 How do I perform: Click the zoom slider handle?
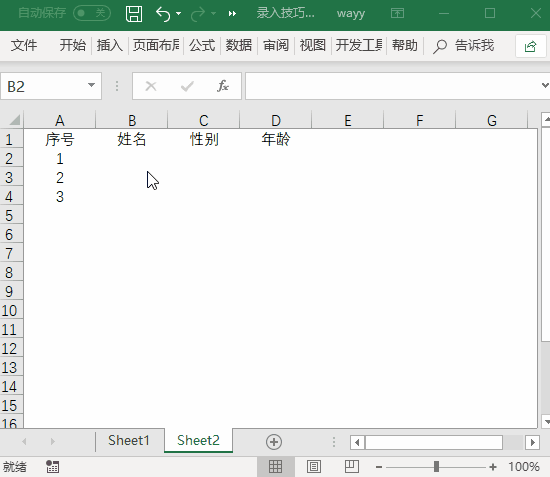(436, 466)
